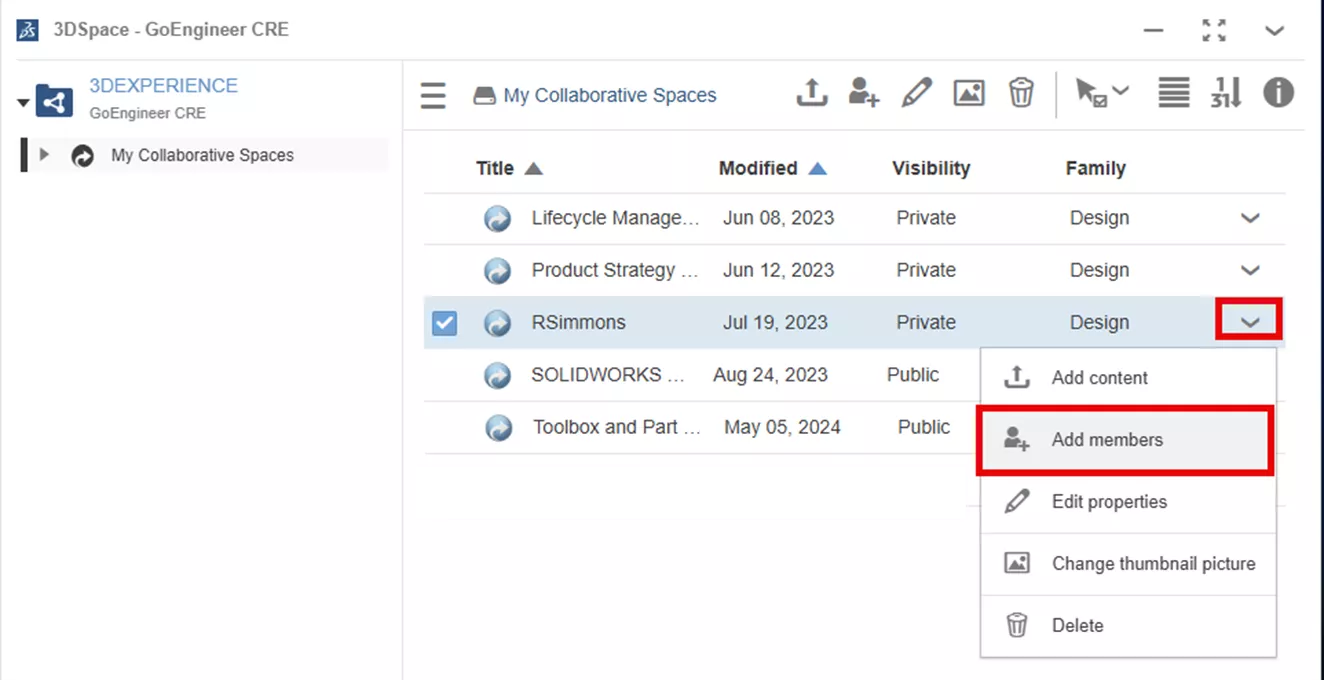Click the Jun 12, 2023 date cell

coord(778,270)
